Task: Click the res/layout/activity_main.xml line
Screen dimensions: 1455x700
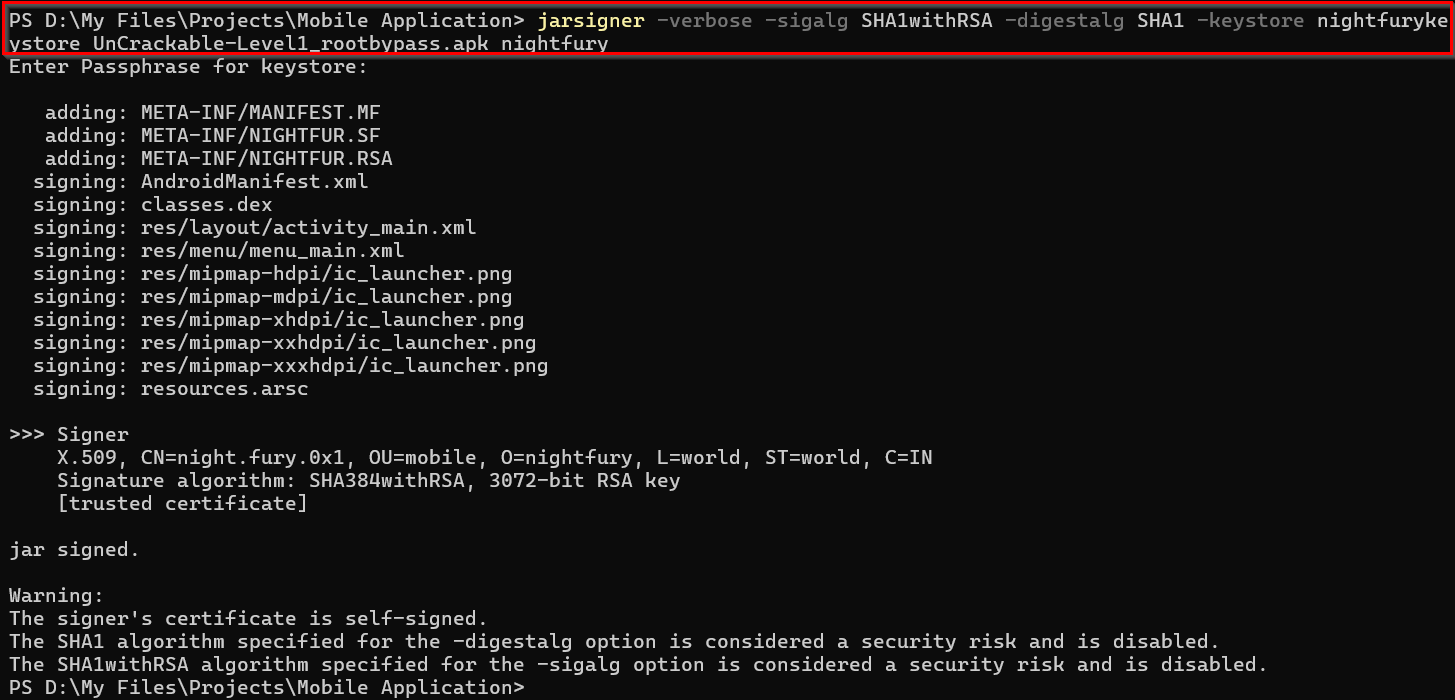Action: (x=308, y=228)
